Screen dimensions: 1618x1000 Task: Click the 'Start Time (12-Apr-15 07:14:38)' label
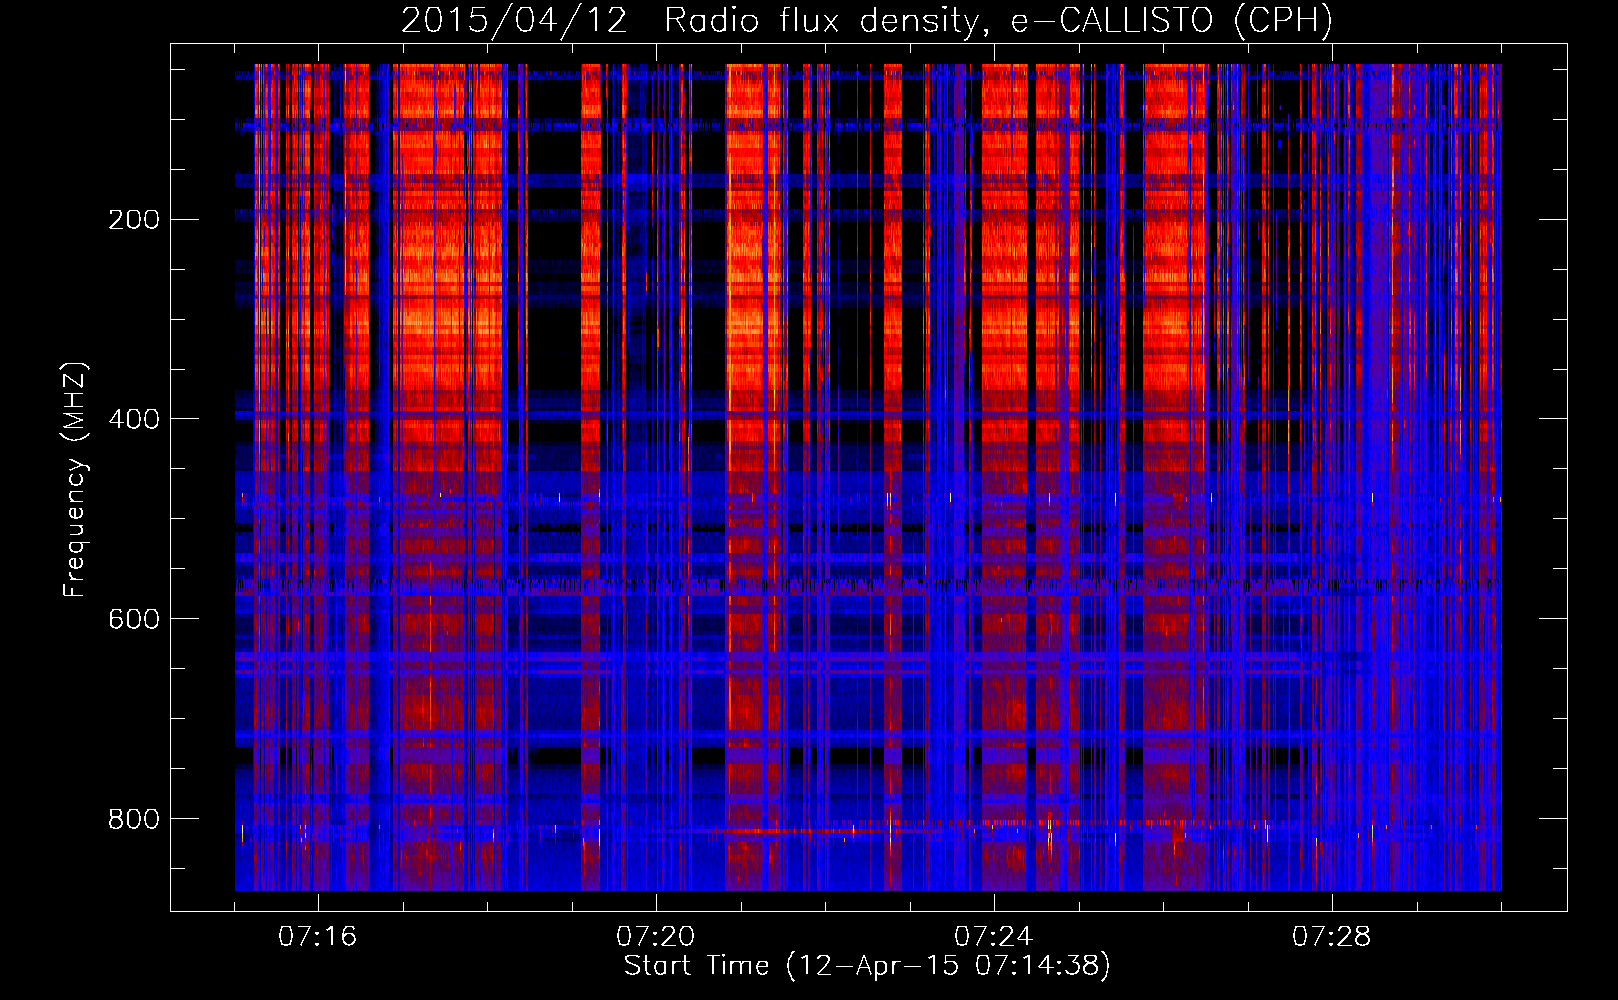[x=867, y=966]
